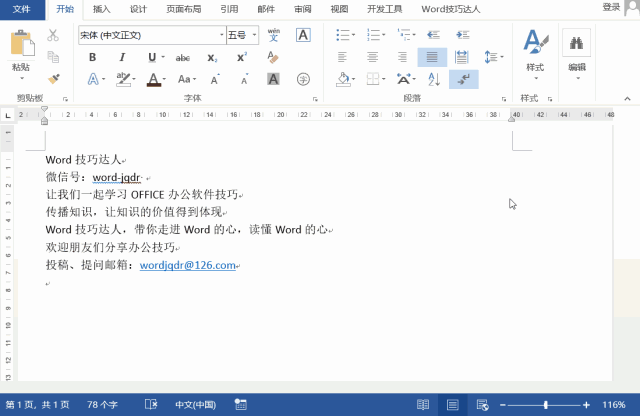Image resolution: width=640 pixels, height=416 pixels.
Task: Click zoom out minus button
Action: (502, 405)
